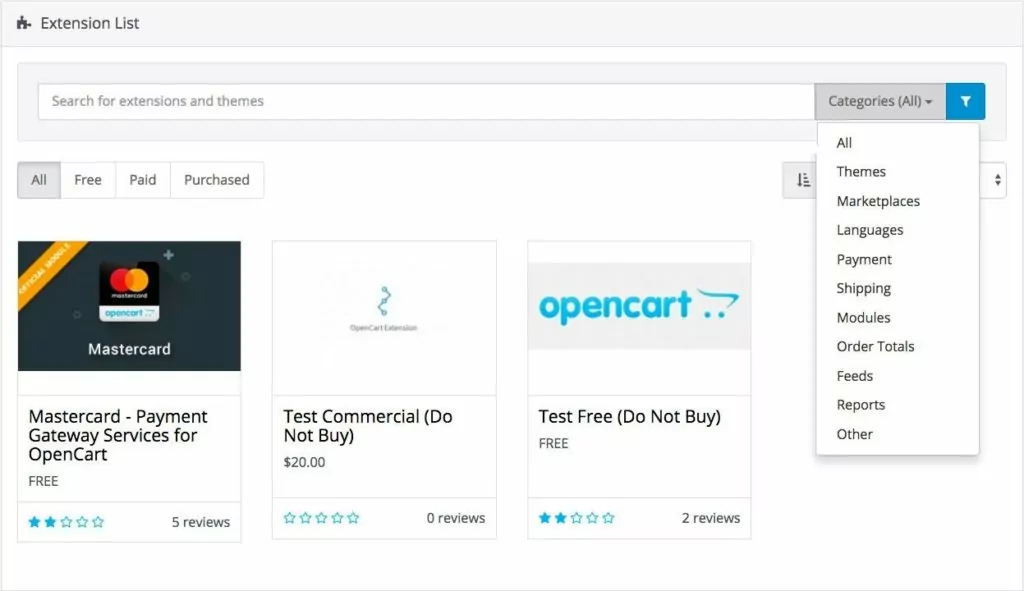Click Mastercard extension star rating

tap(66, 522)
